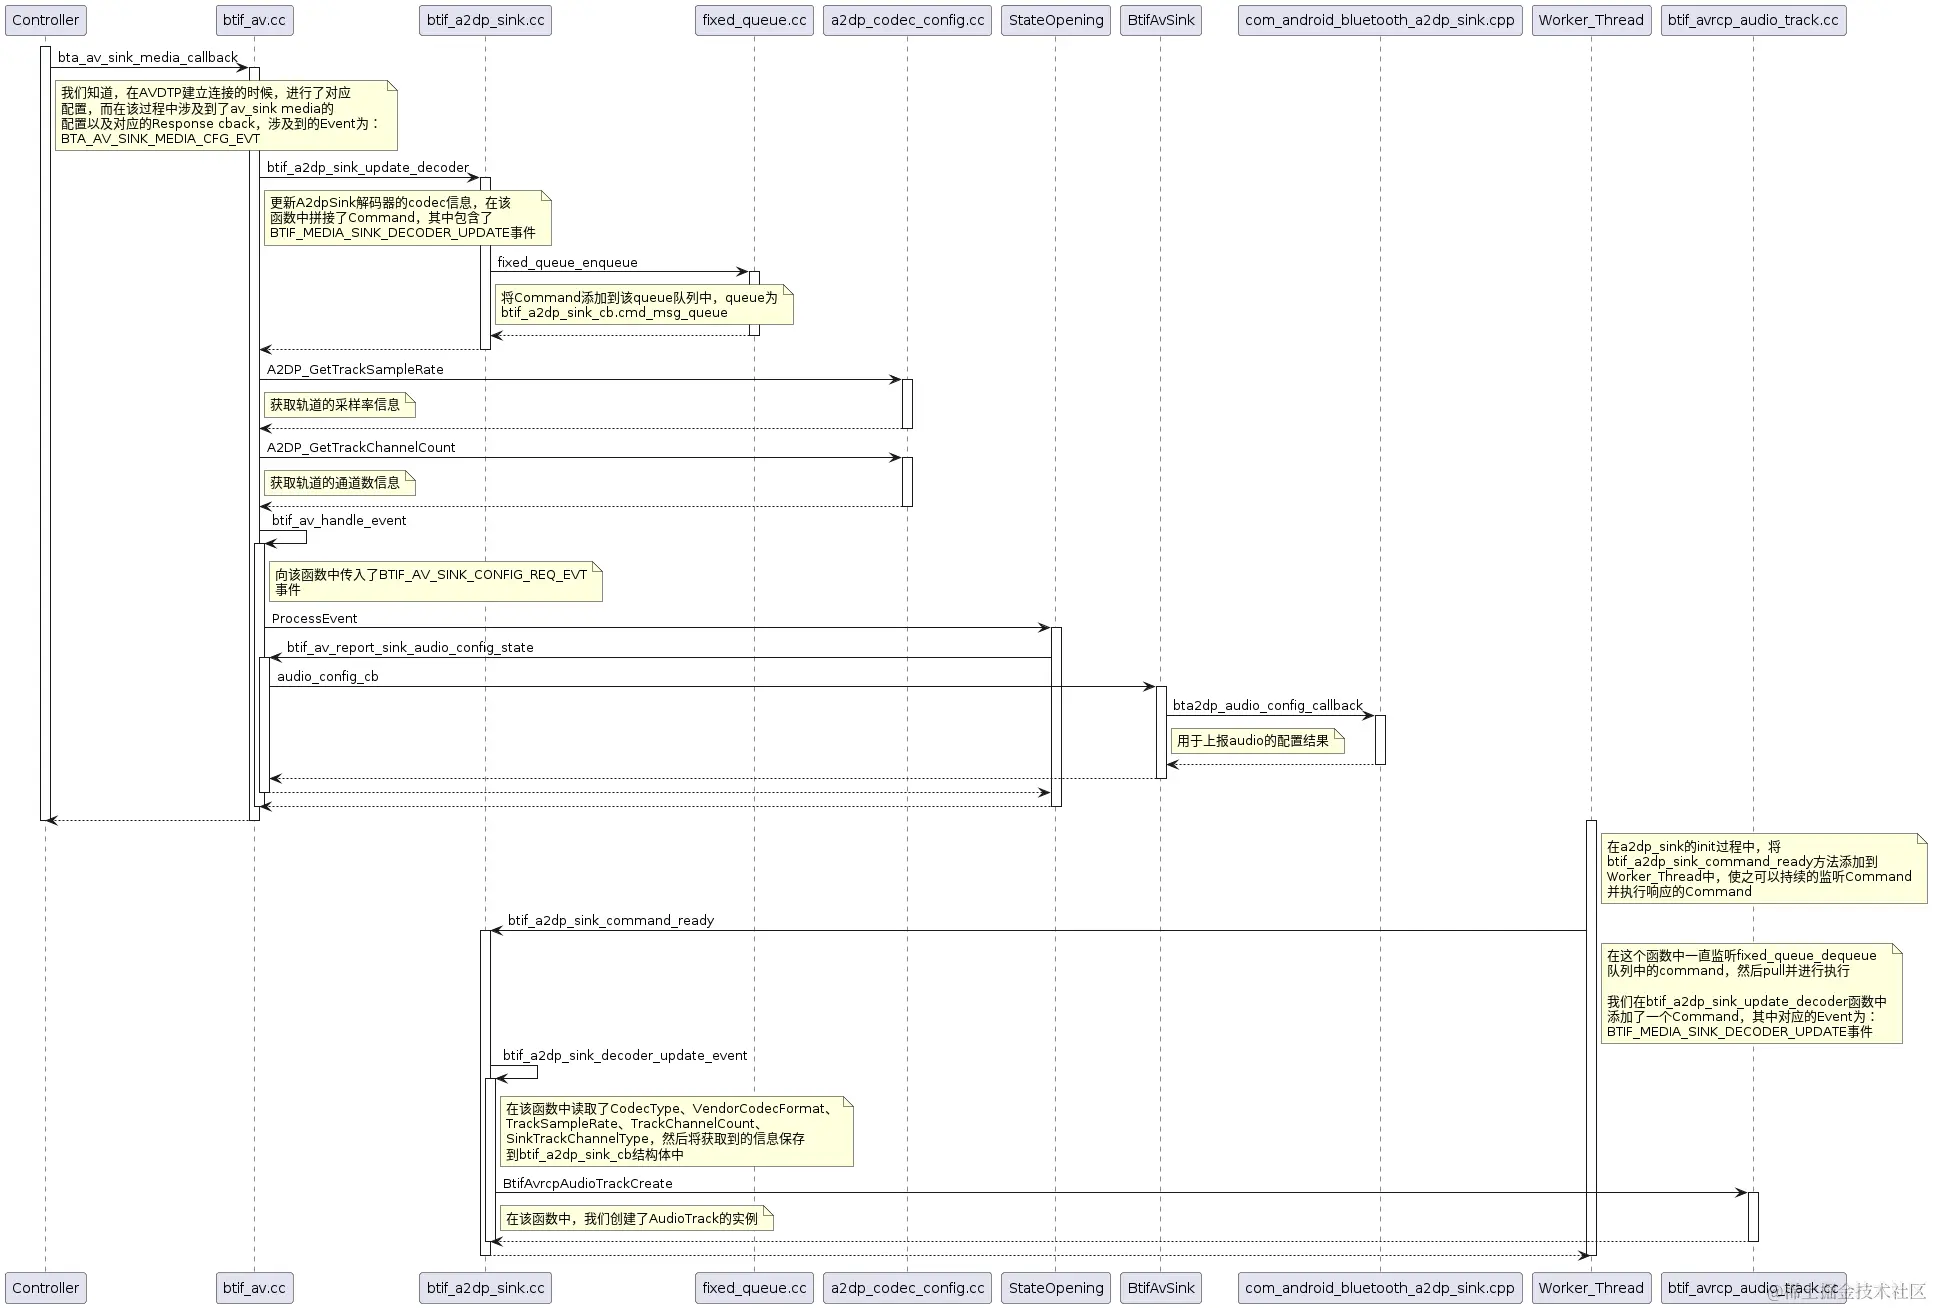This screenshot has width=1933, height=1308.
Task: Click the top BtifAvSink participant box
Action: (x=1160, y=20)
